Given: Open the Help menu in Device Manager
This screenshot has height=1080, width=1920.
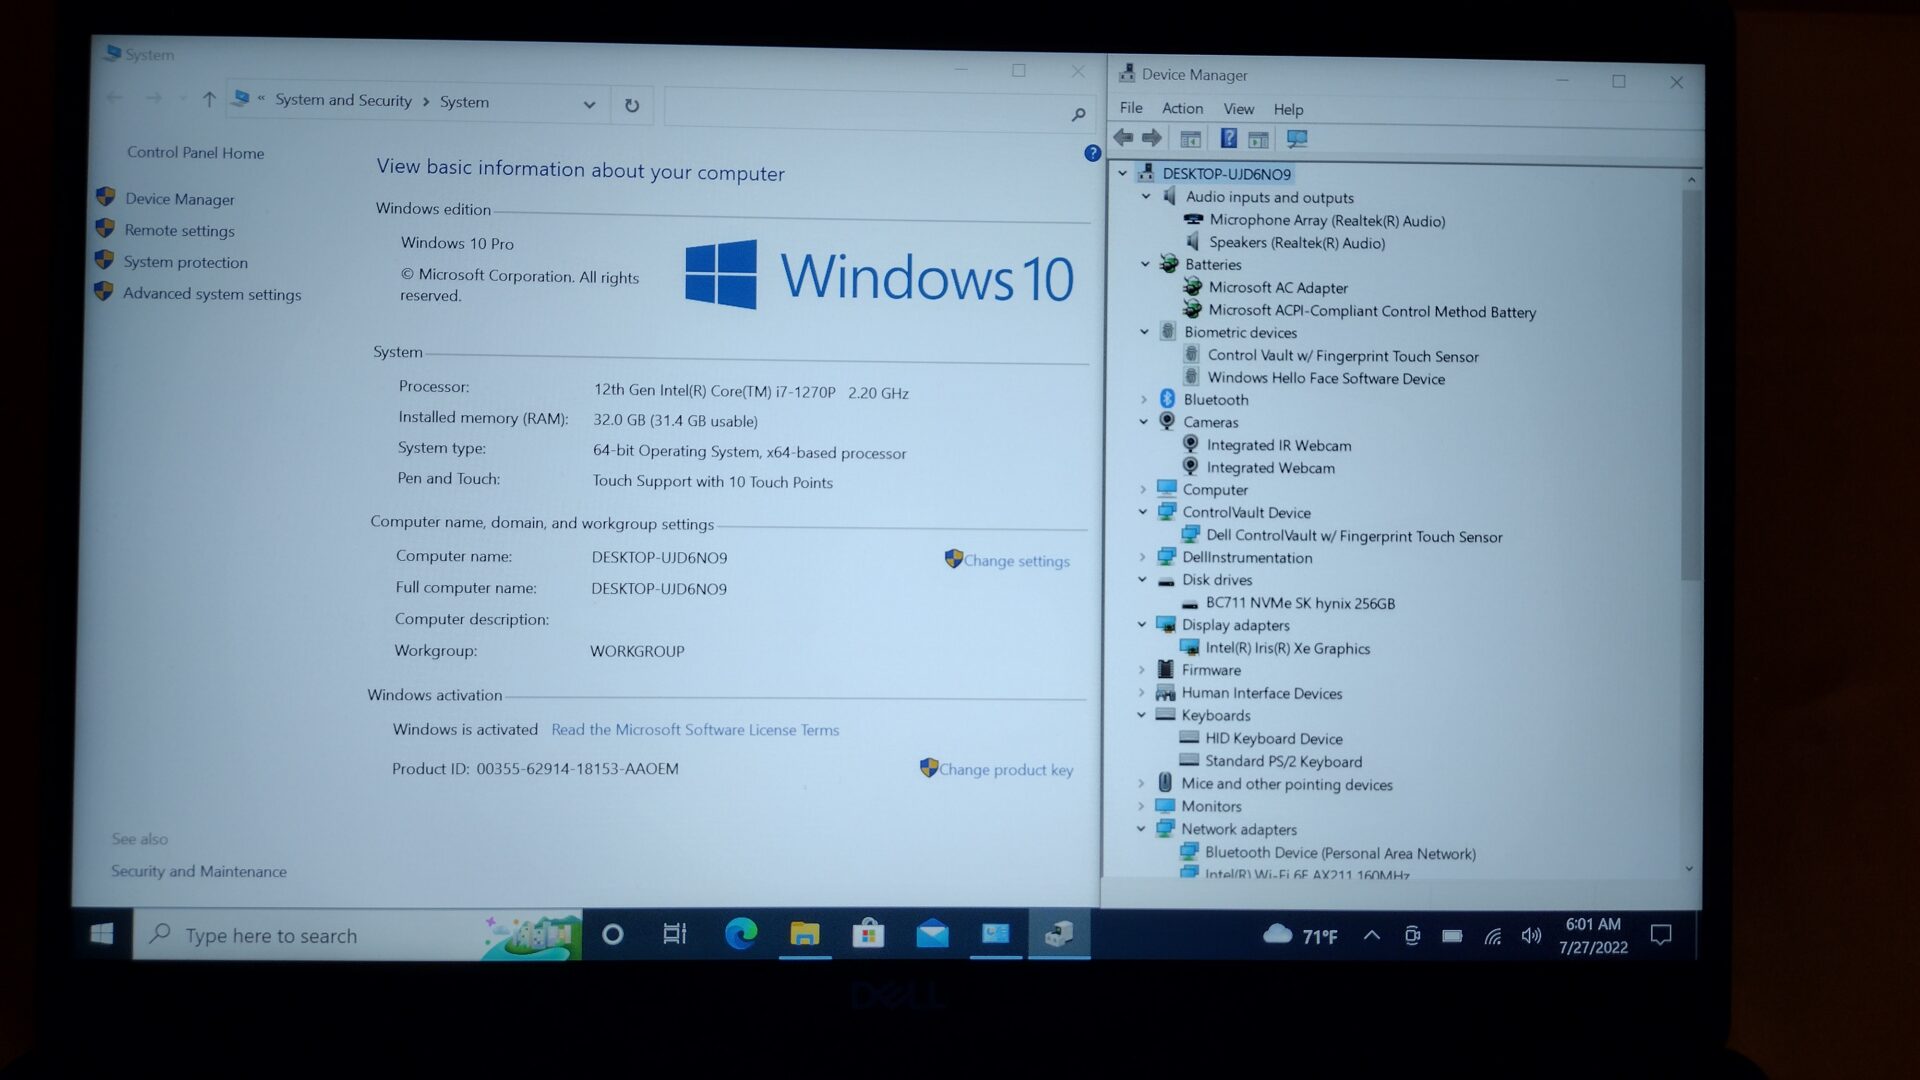Looking at the screenshot, I should coord(1288,109).
